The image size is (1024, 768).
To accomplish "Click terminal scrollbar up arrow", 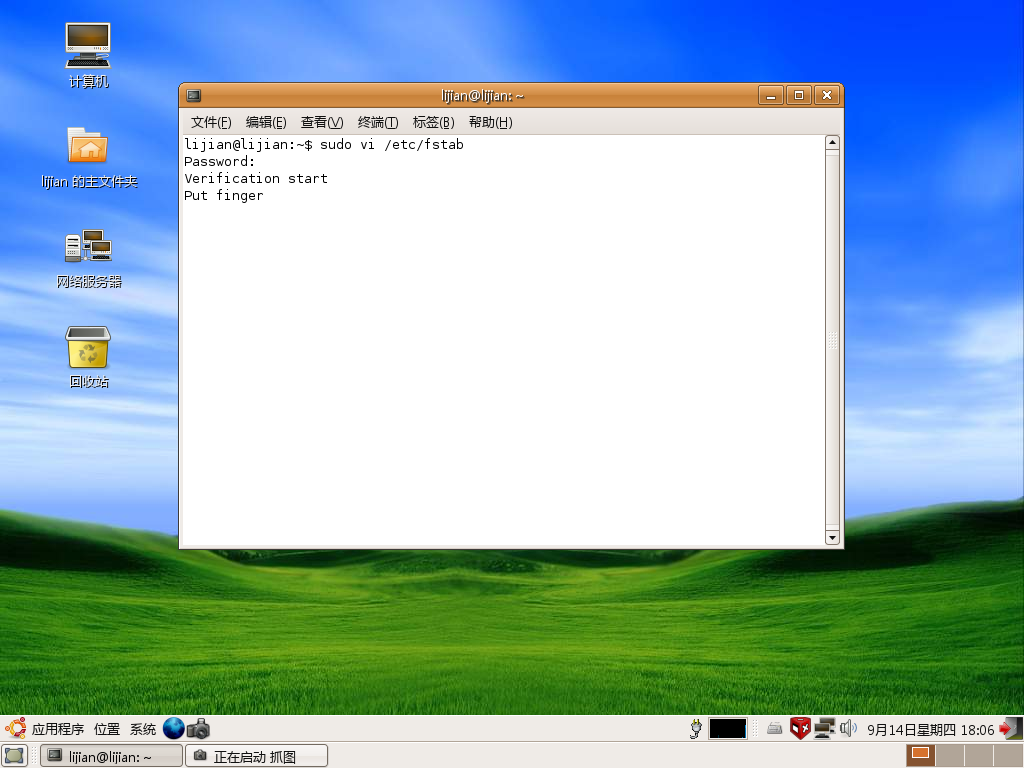I will click(x=832, y=143).
